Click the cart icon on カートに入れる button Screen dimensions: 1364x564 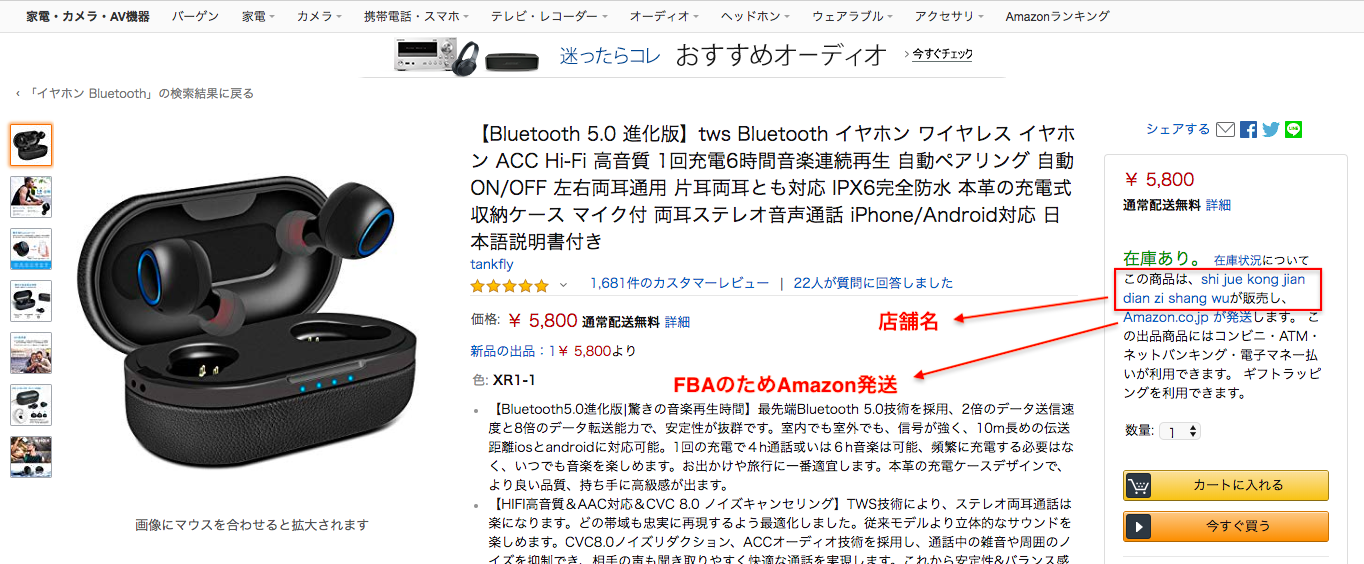pos(1139,485)
